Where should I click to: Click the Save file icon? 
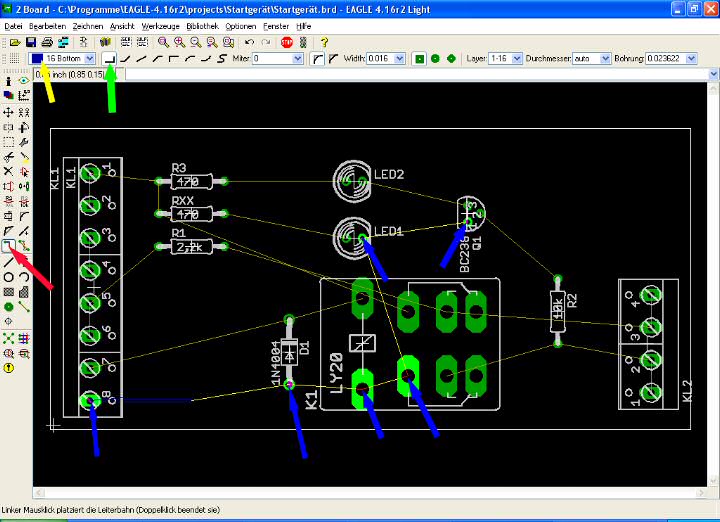(x=31, y=43)
